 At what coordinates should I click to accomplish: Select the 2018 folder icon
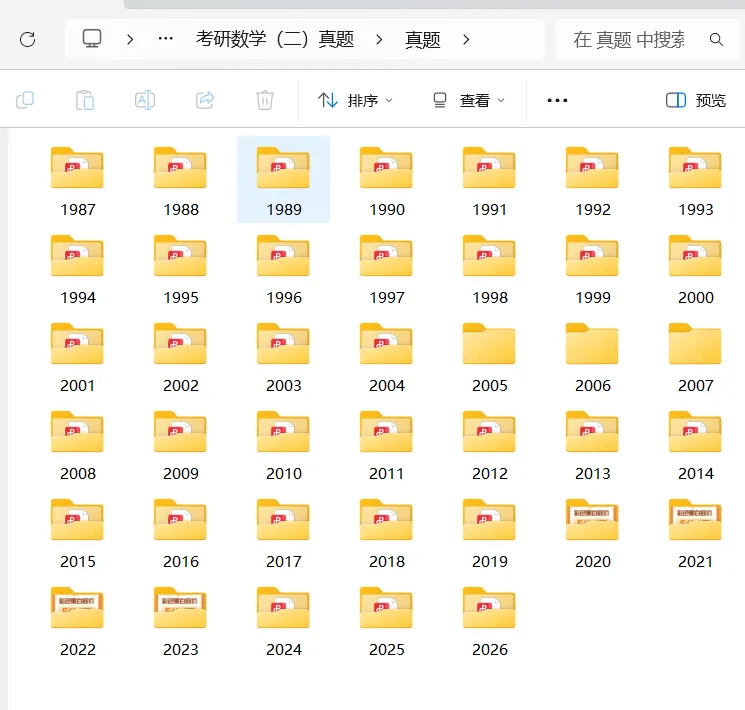pos(386,519)
